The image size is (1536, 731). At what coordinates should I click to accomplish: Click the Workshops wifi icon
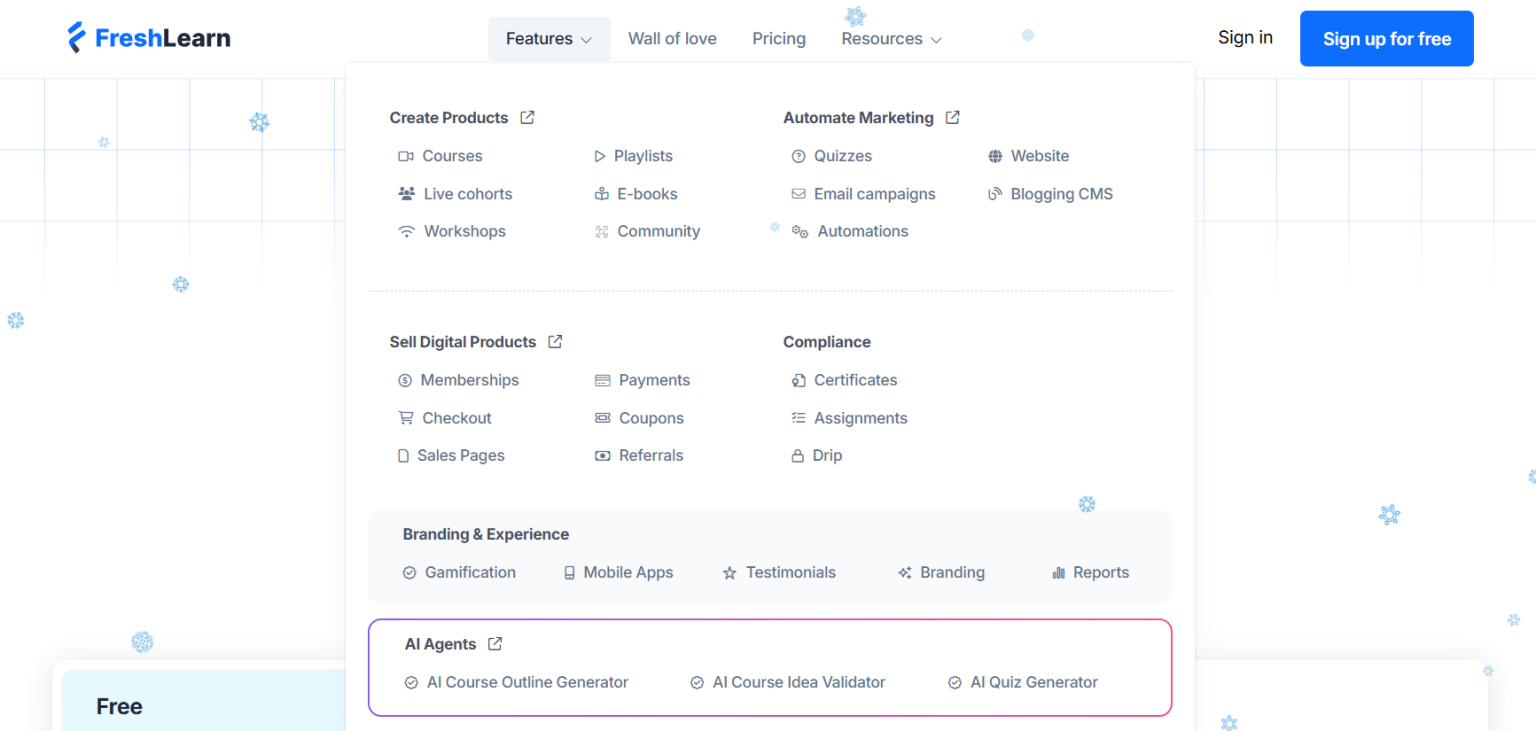[406, 231]
